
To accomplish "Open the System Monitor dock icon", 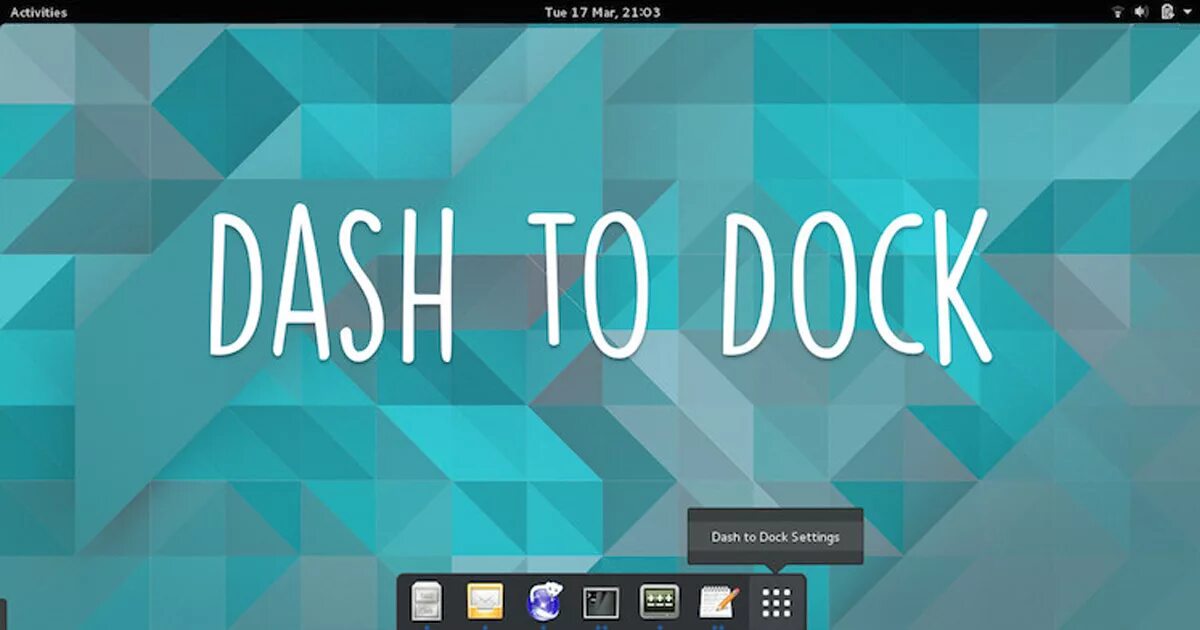I will (659, 602).
